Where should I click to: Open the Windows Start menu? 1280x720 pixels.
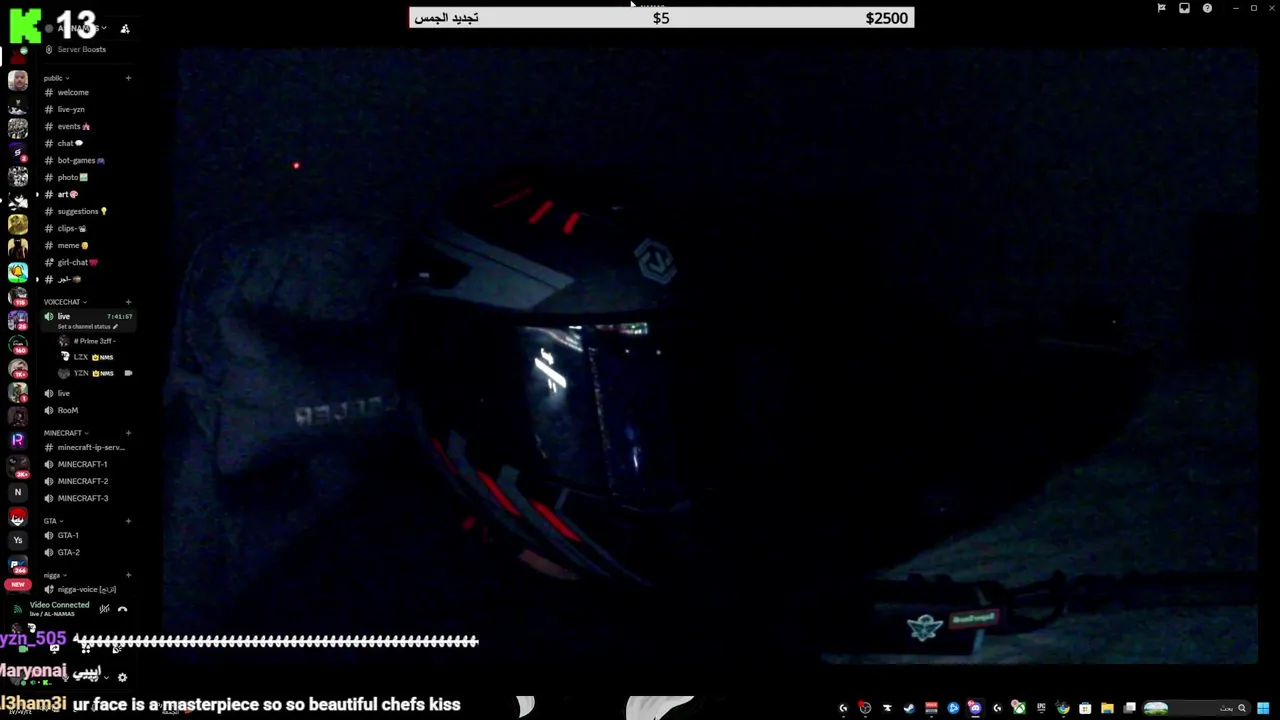(x=1263, y=708)
